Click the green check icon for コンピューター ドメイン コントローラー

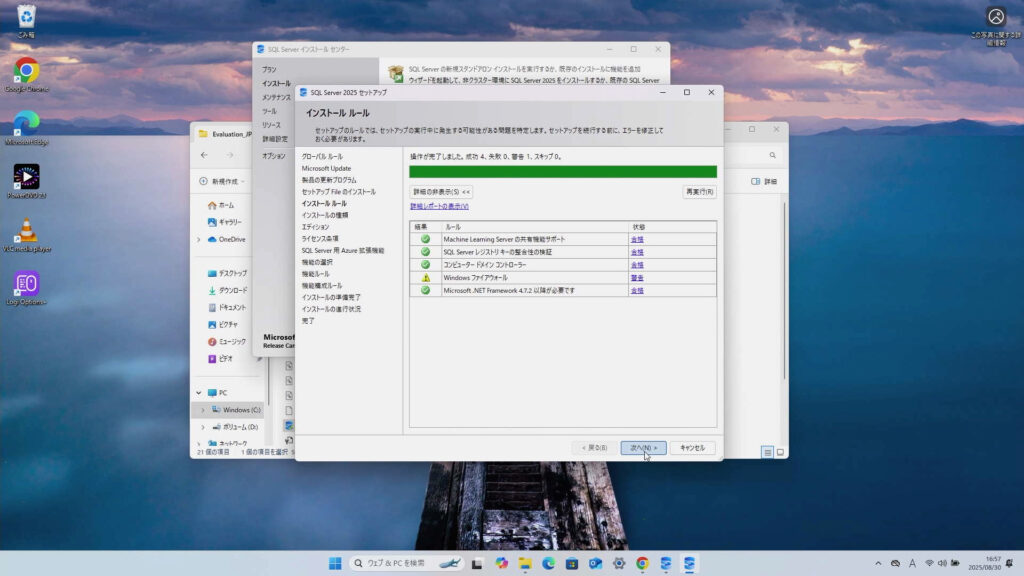(x=425, y=264)
